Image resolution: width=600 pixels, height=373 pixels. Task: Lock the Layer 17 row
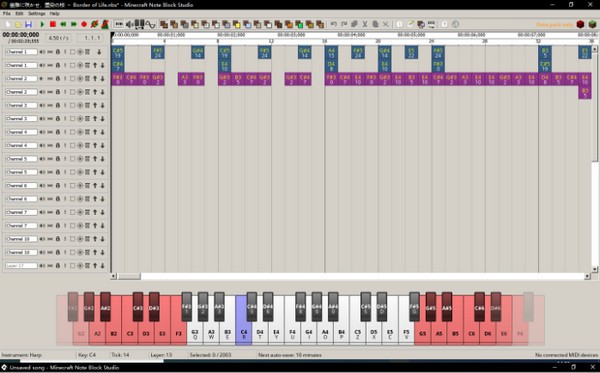click(x=58, y=265)
